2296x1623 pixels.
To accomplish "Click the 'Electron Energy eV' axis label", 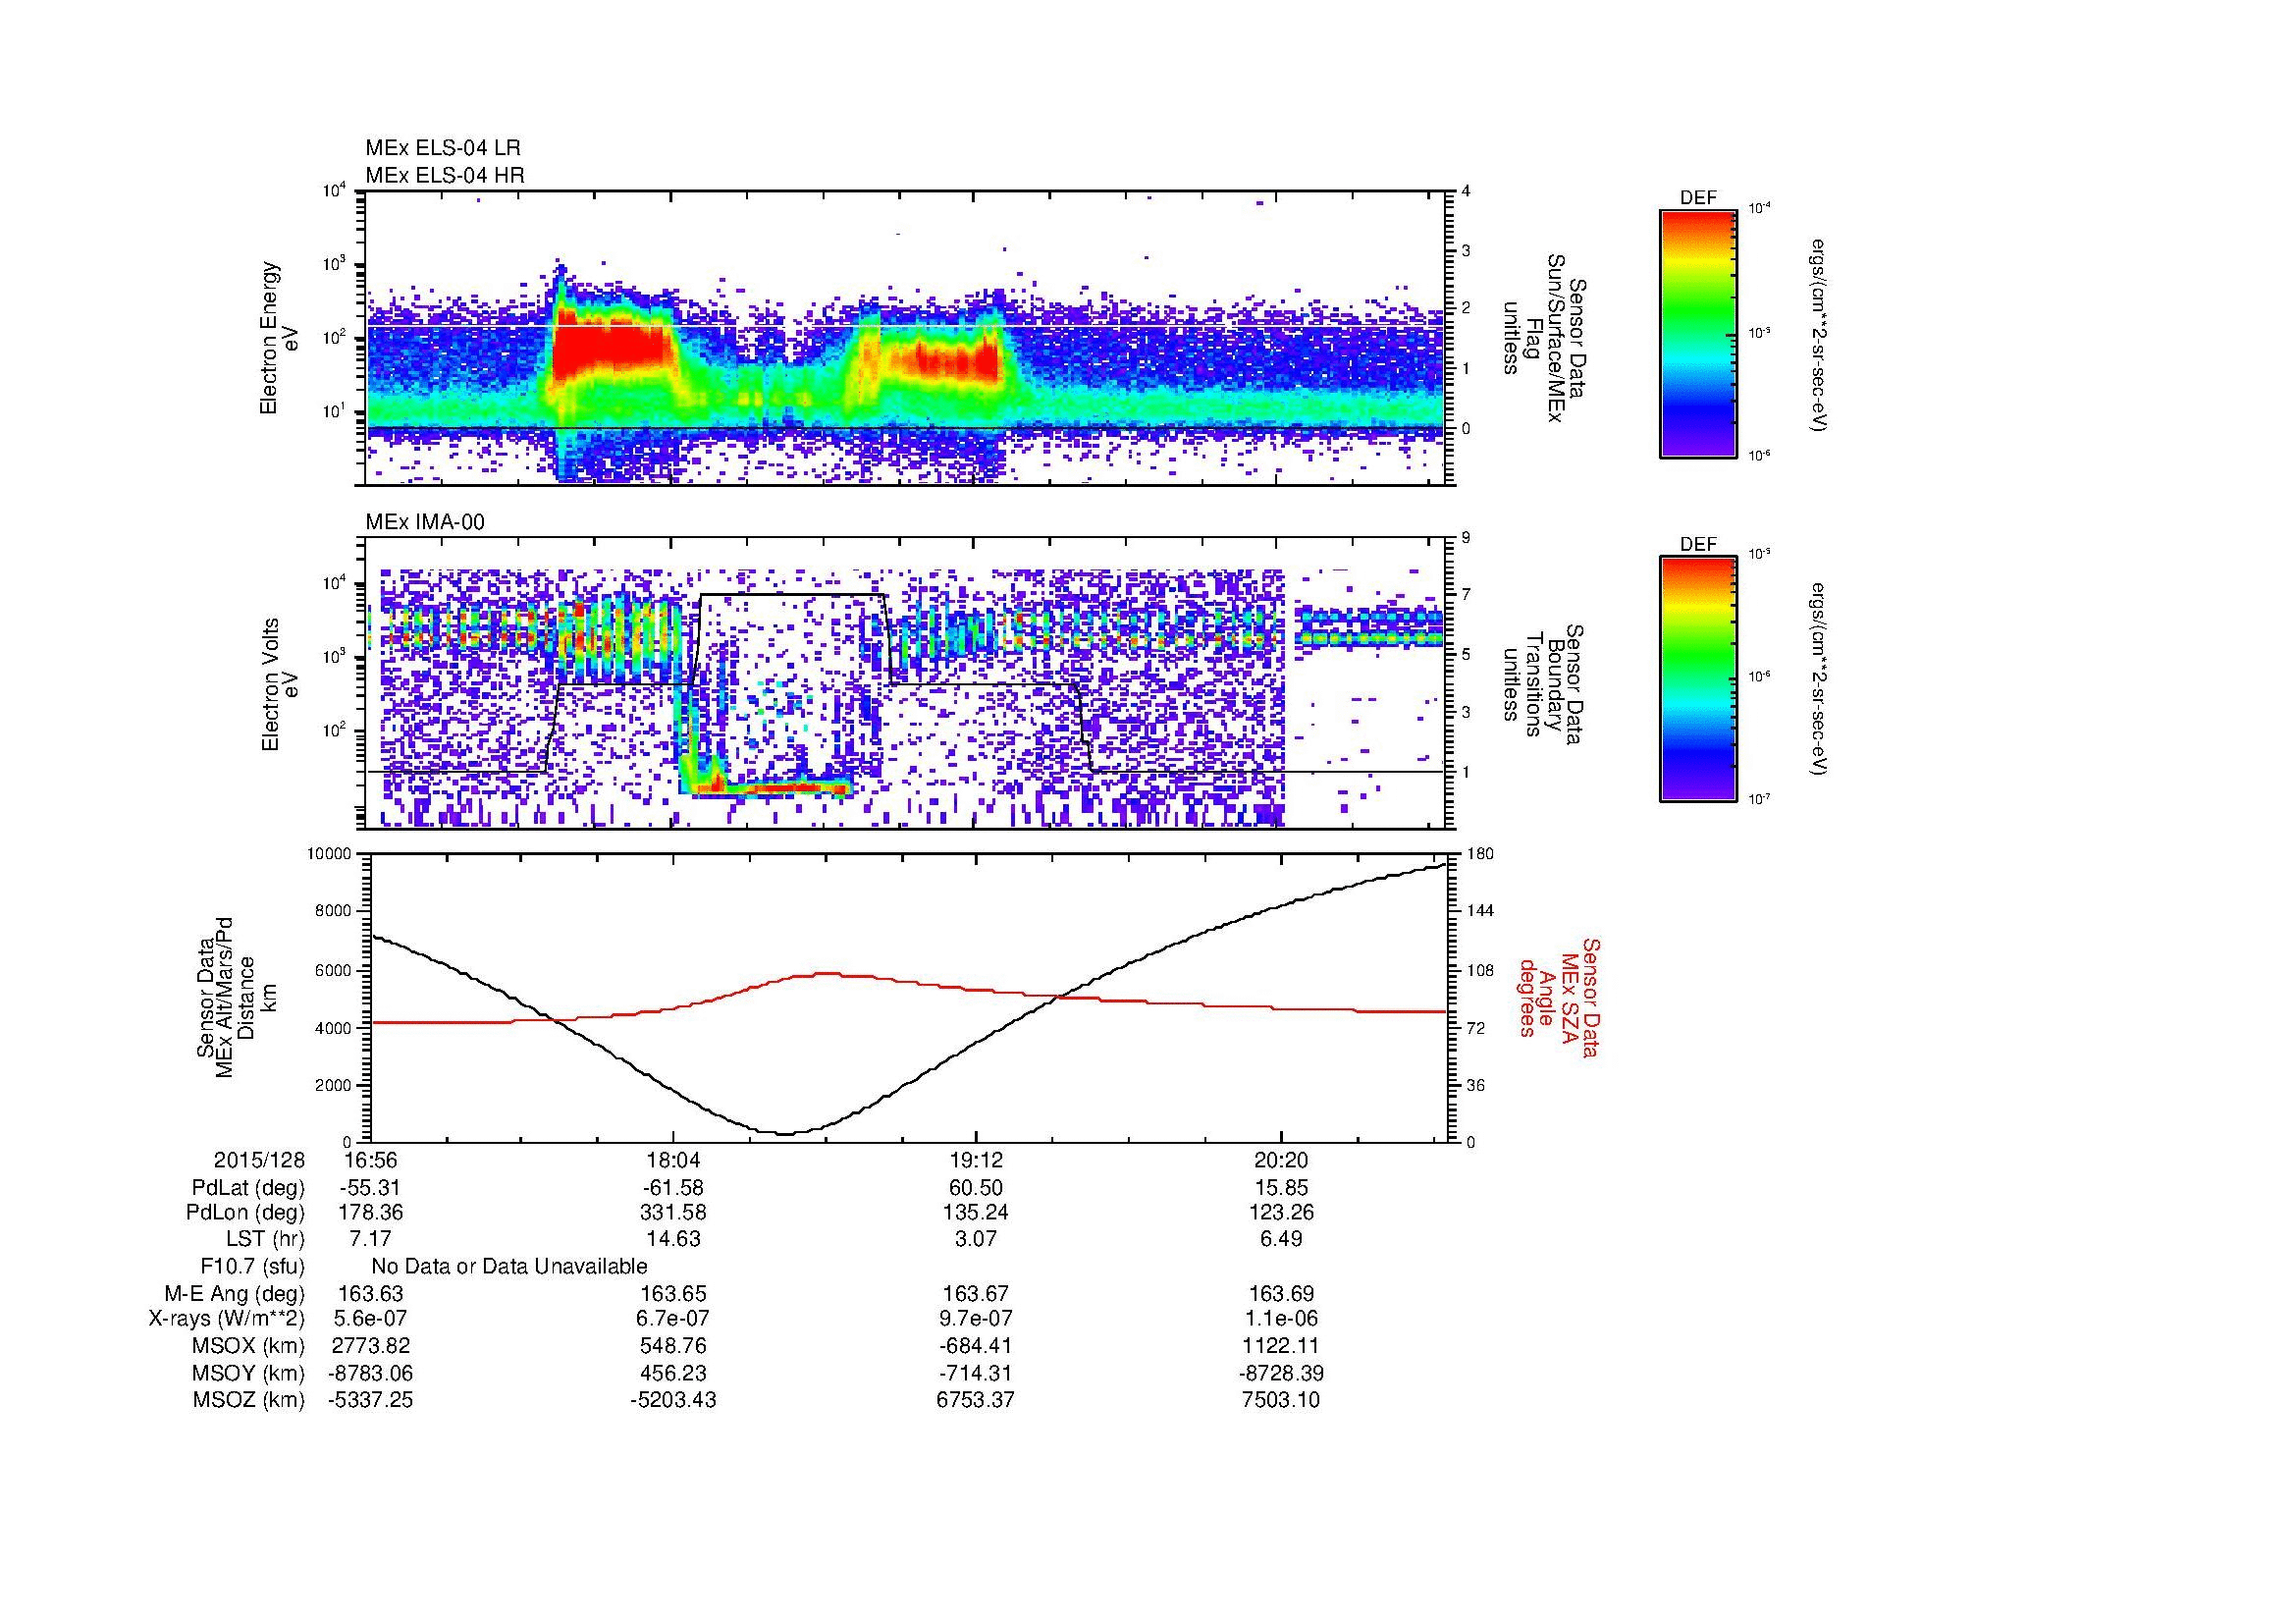I will click(280, 338).
